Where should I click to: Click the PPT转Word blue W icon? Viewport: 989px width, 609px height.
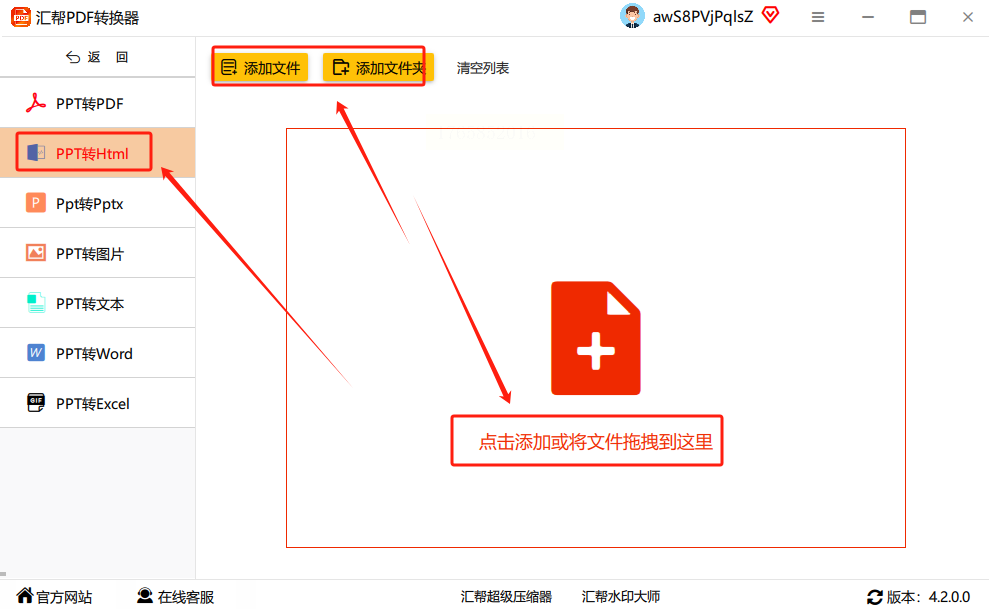pos(35,353)
